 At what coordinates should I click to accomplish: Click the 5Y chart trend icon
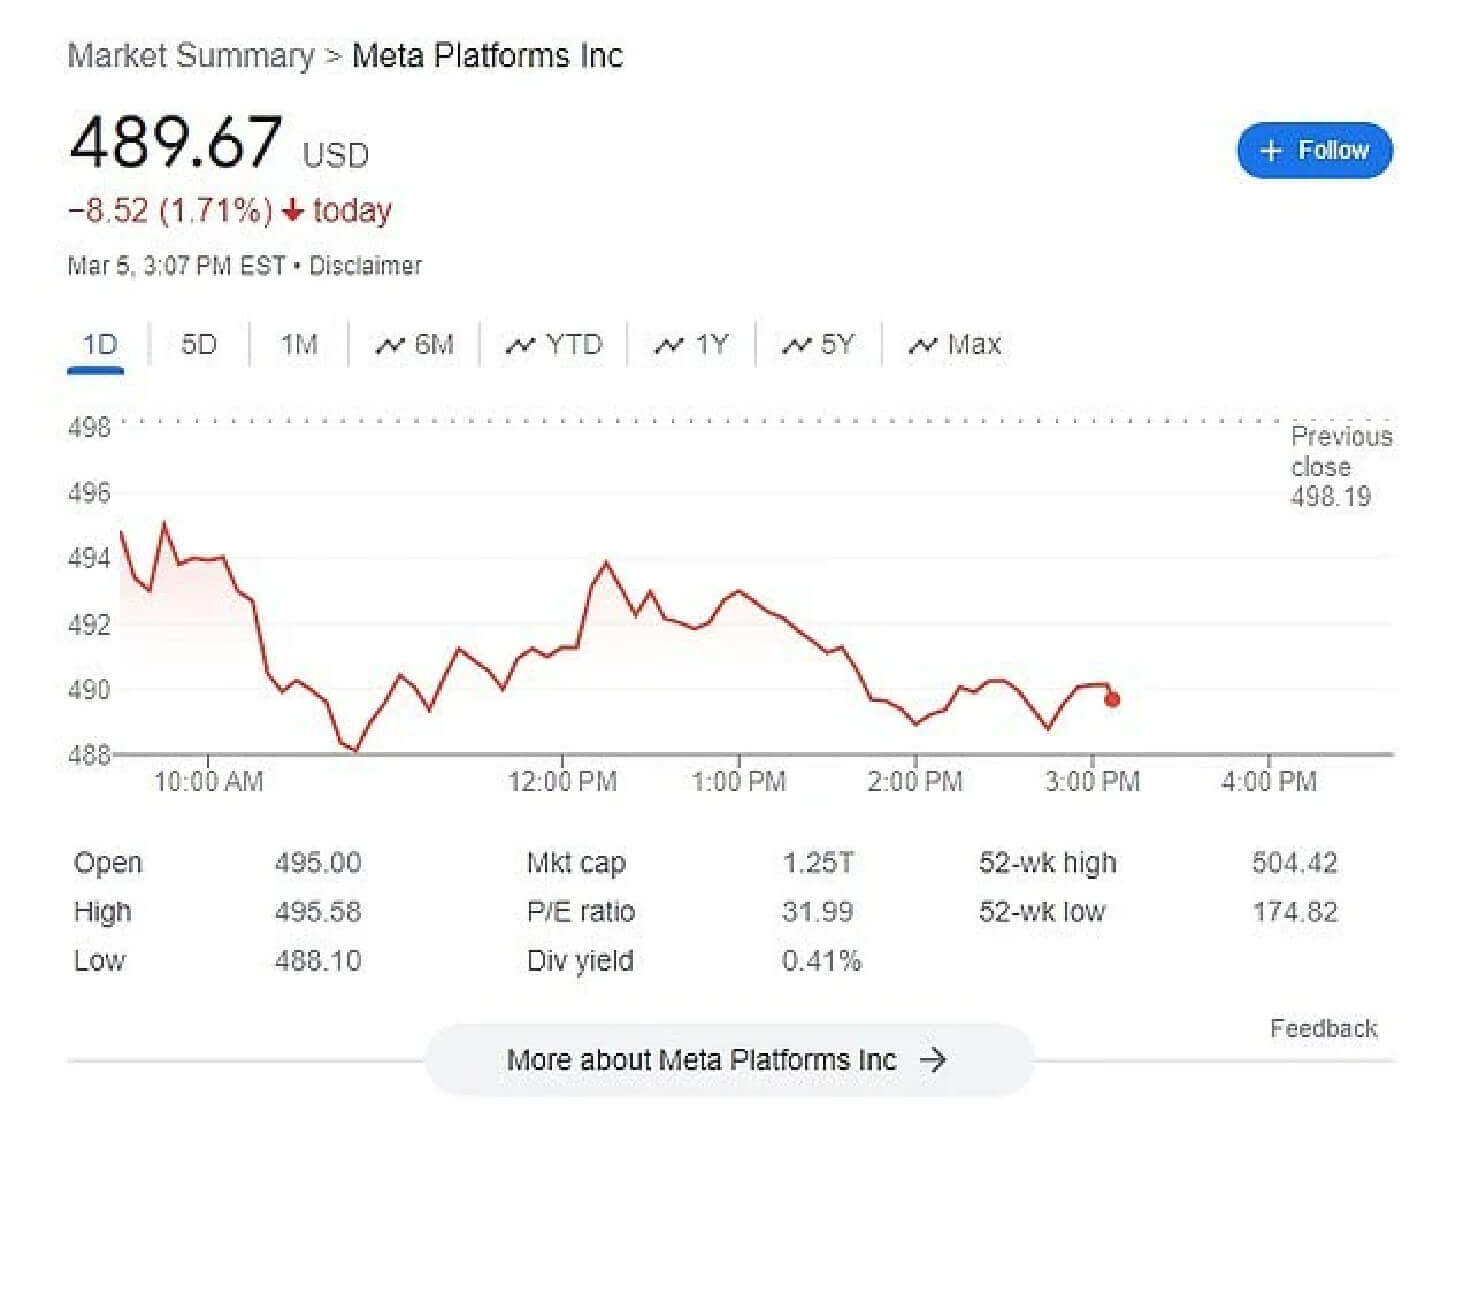point(796,346)
